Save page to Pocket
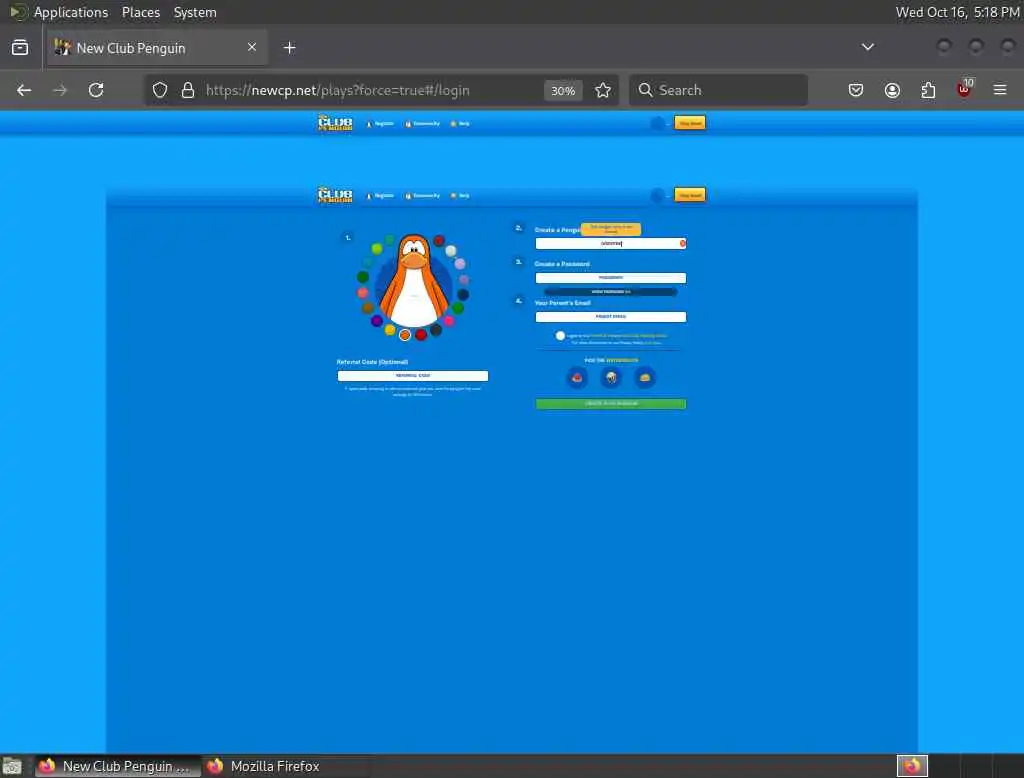 [x=856, y=90]
